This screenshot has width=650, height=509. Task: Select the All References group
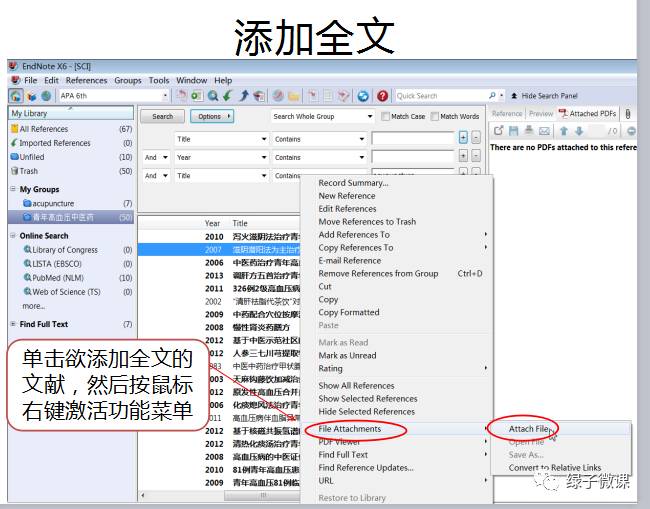click(71, 129)
